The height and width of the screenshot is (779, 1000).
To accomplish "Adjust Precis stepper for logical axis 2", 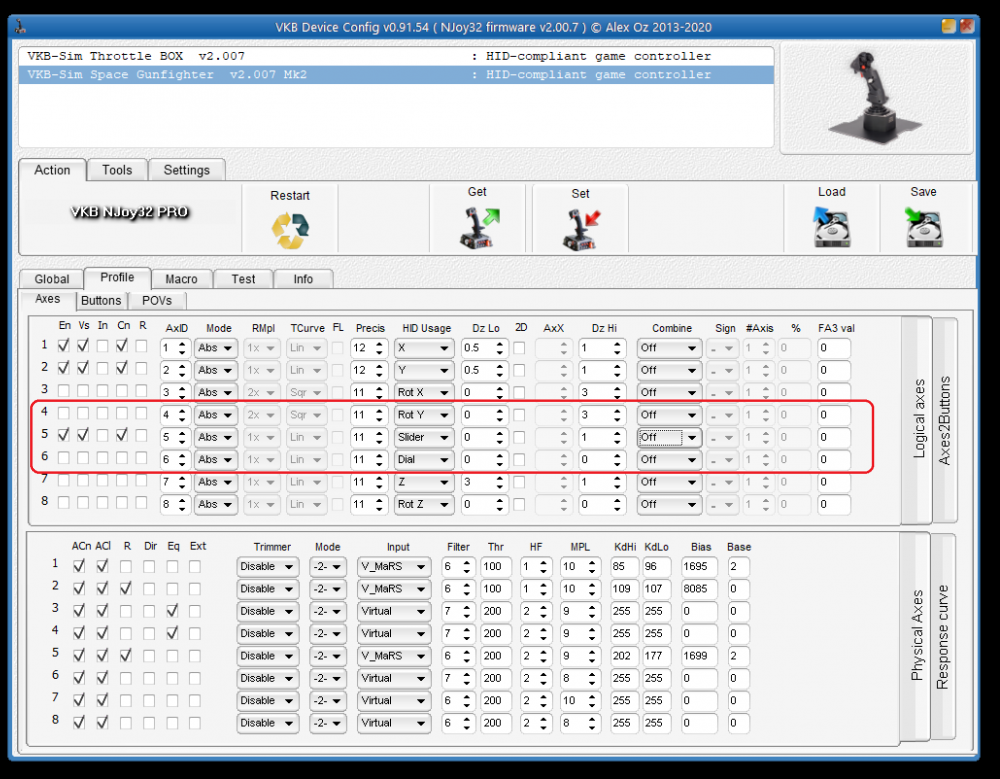I will tap(379, 370).
